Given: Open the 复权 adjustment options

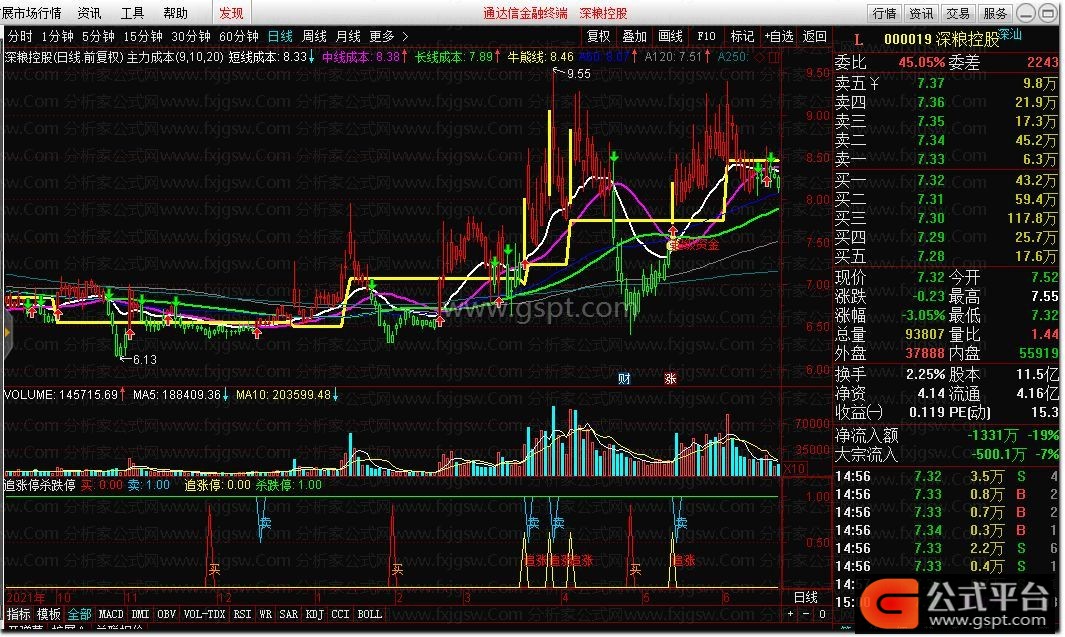Looking at the screenshot, I should pos(598,36).
